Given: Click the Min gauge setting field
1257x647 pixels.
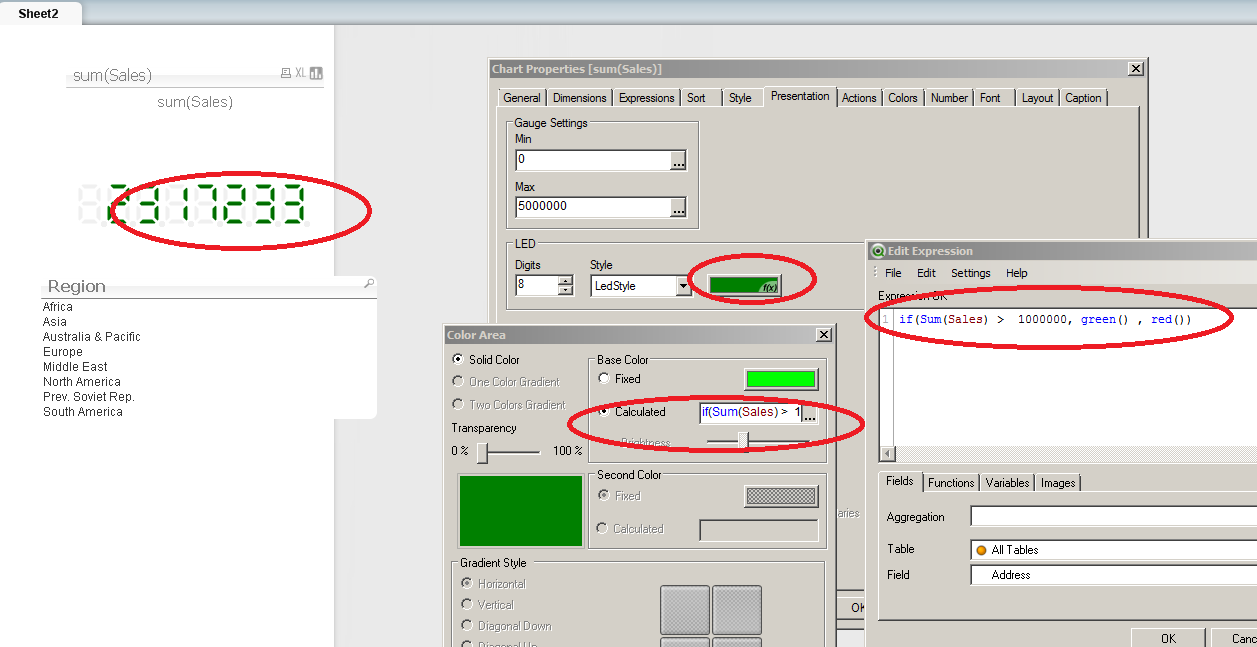Looking at the screenshot, I should pos(593,160).
